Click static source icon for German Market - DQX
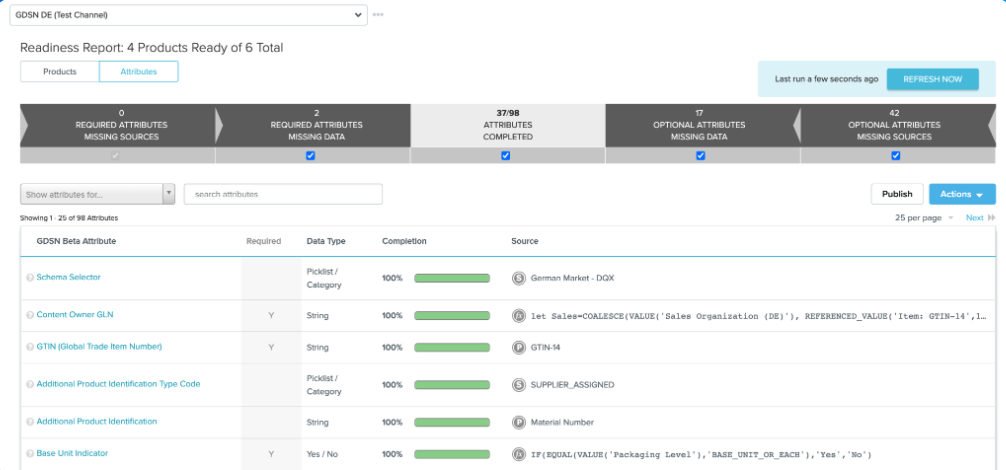Image resolution: width=1006 pixels, height=470 pixels. (518, 278)
